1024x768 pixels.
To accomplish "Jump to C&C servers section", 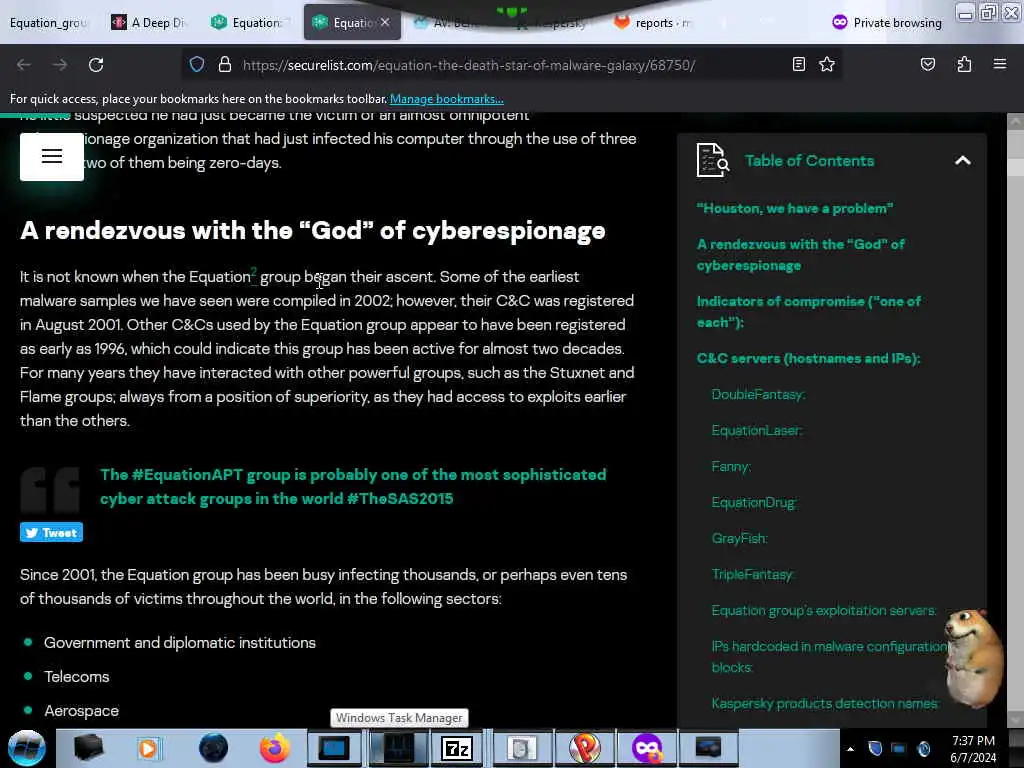I will point(808,358).
